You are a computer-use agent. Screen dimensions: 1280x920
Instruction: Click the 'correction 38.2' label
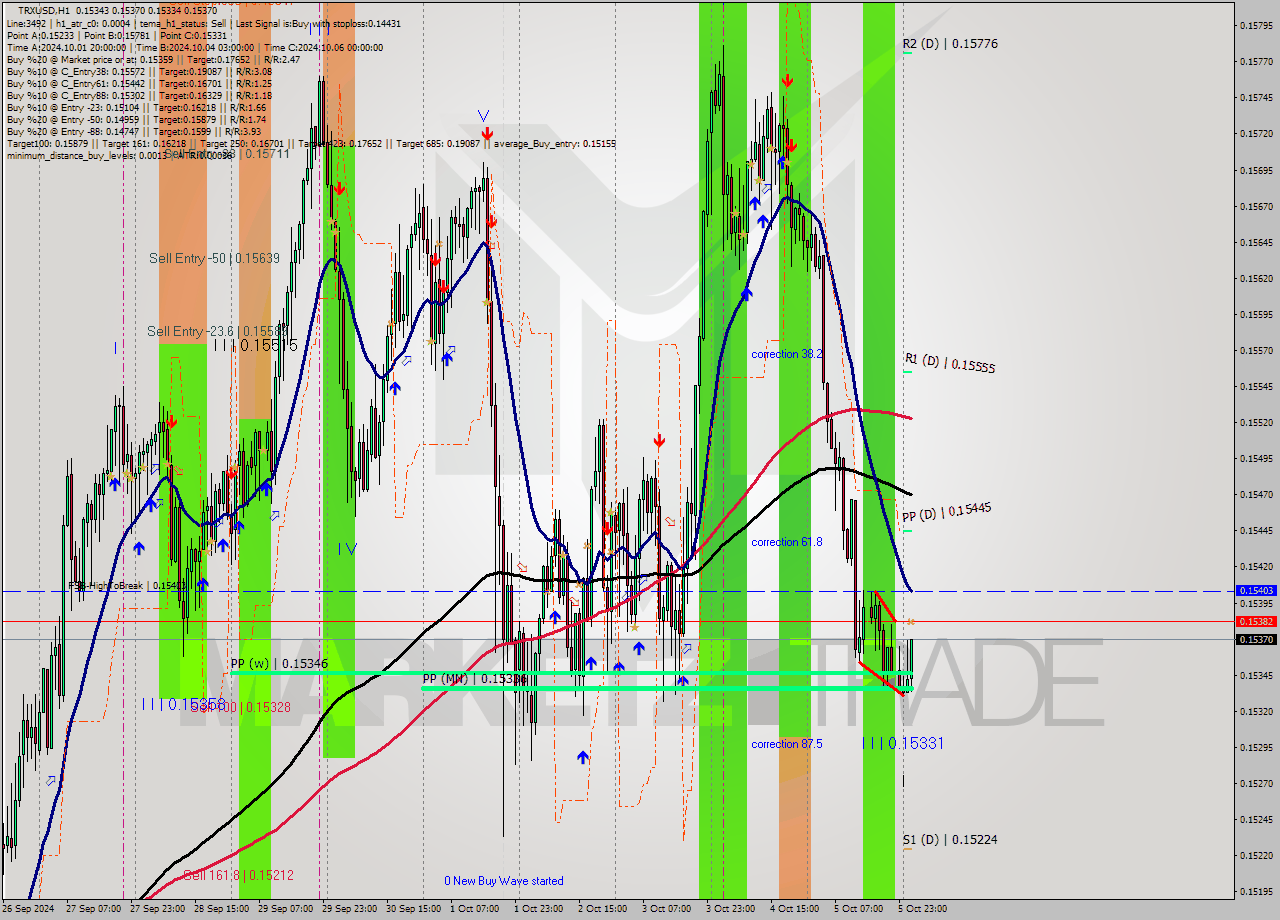[788, 354]
